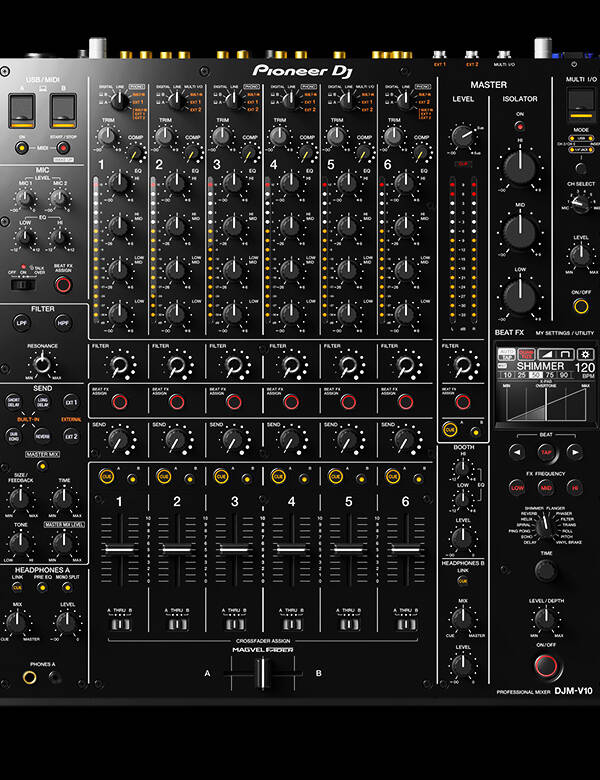
Task: Click channel 1 crossfader assign switch
Action: (120, 624)
